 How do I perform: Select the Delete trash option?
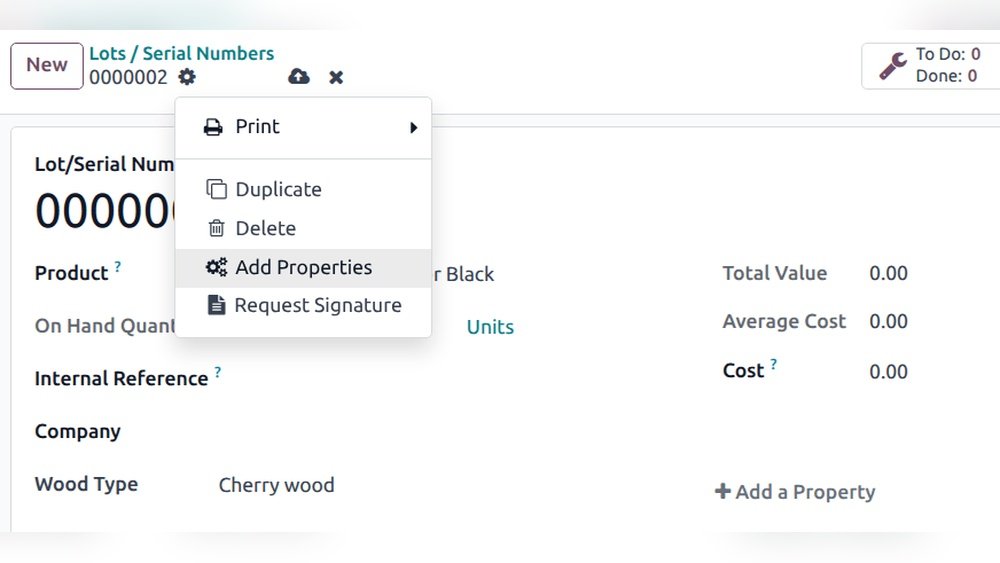click(x=265, y=229)
